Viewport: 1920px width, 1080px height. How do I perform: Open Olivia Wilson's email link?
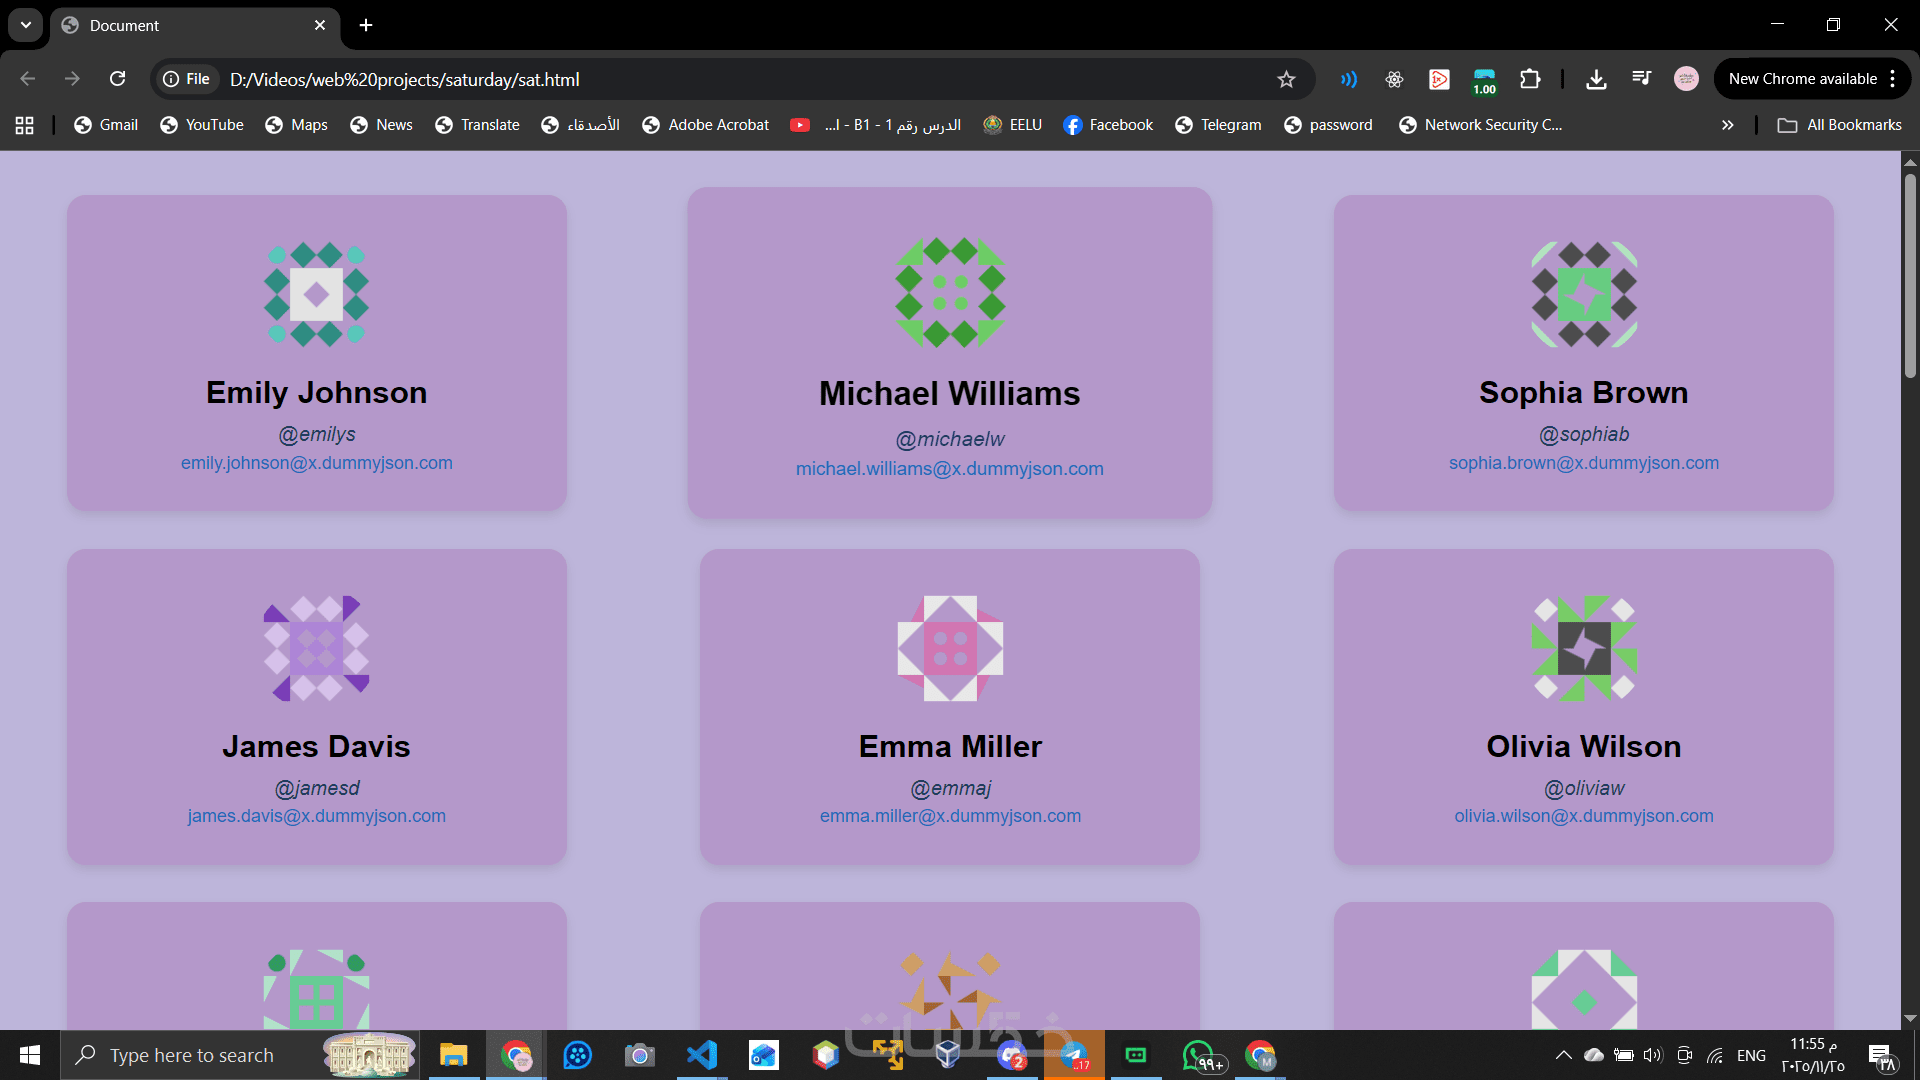(x=1583, y=816)
